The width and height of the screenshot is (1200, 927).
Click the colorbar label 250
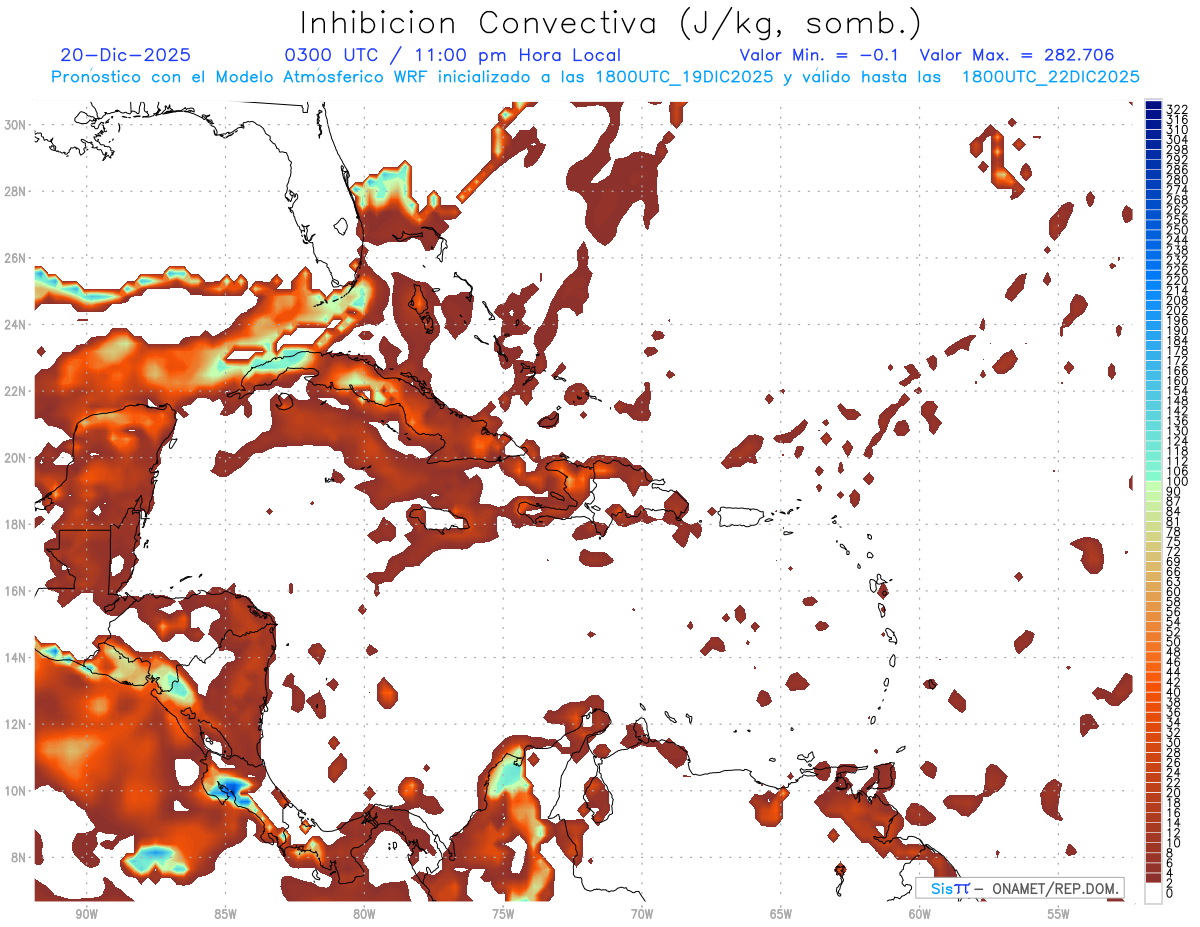point(1176,230)
